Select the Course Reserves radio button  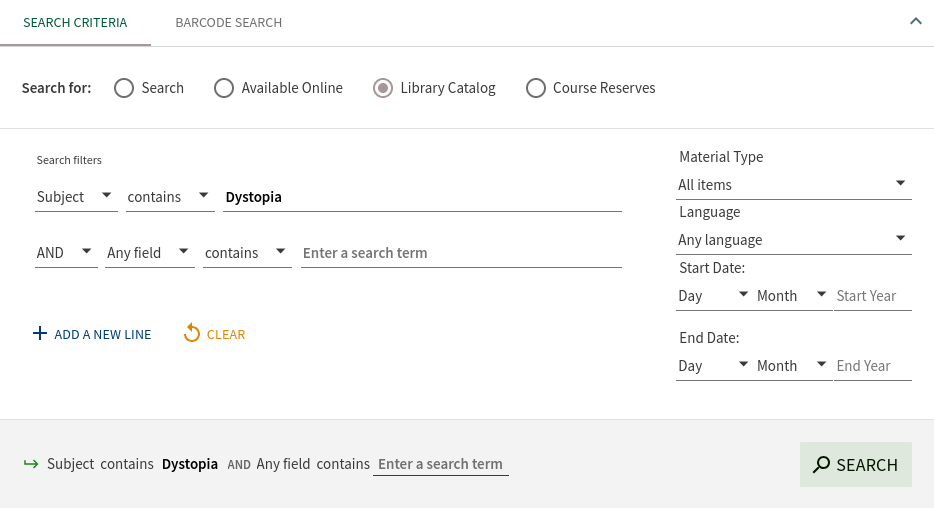pos(536,88)
